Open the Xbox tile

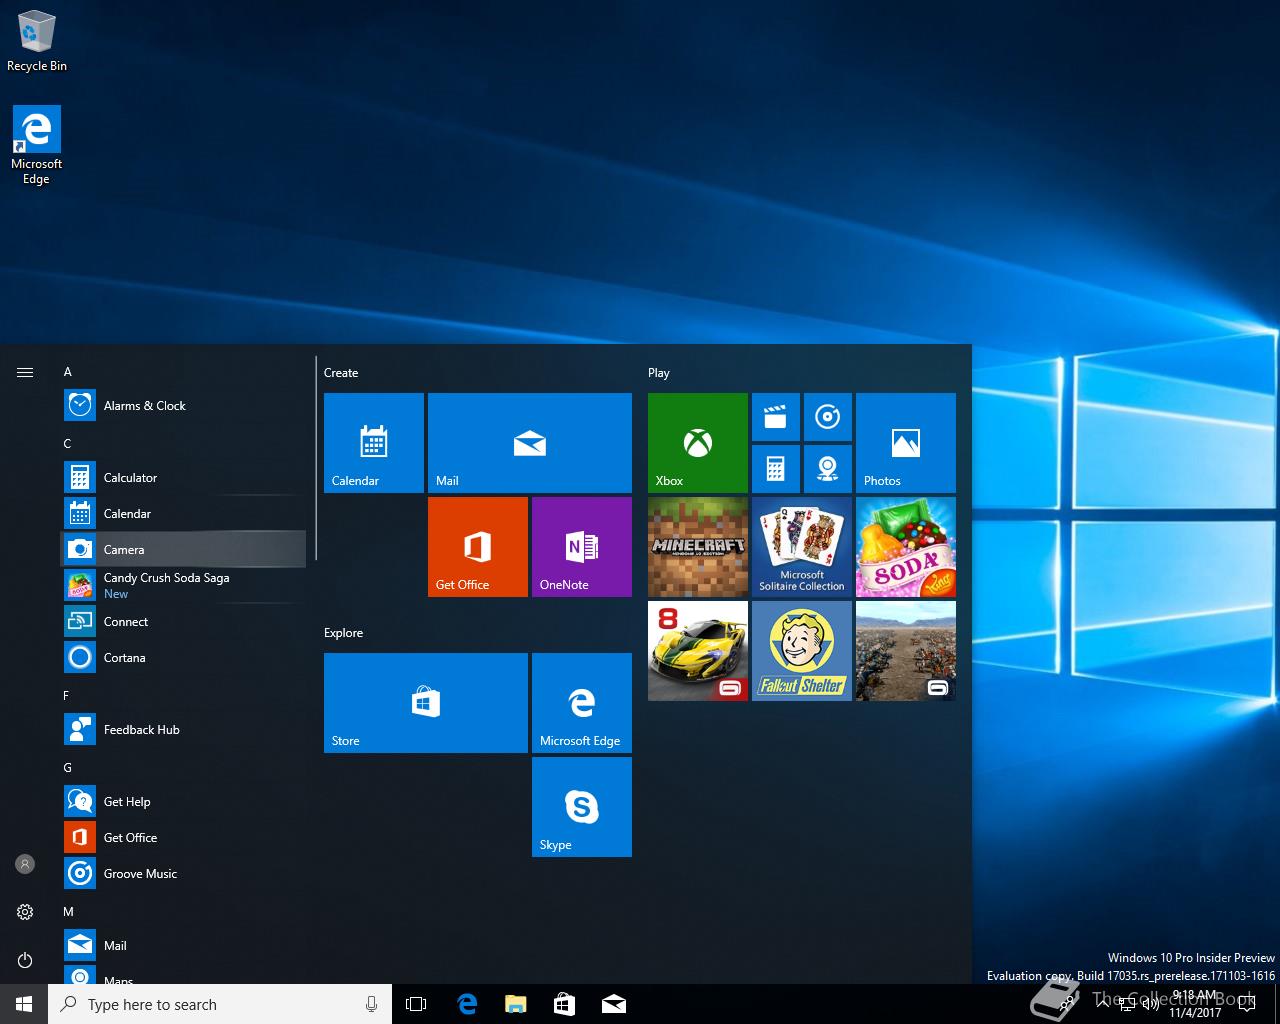tap(697, 442)
